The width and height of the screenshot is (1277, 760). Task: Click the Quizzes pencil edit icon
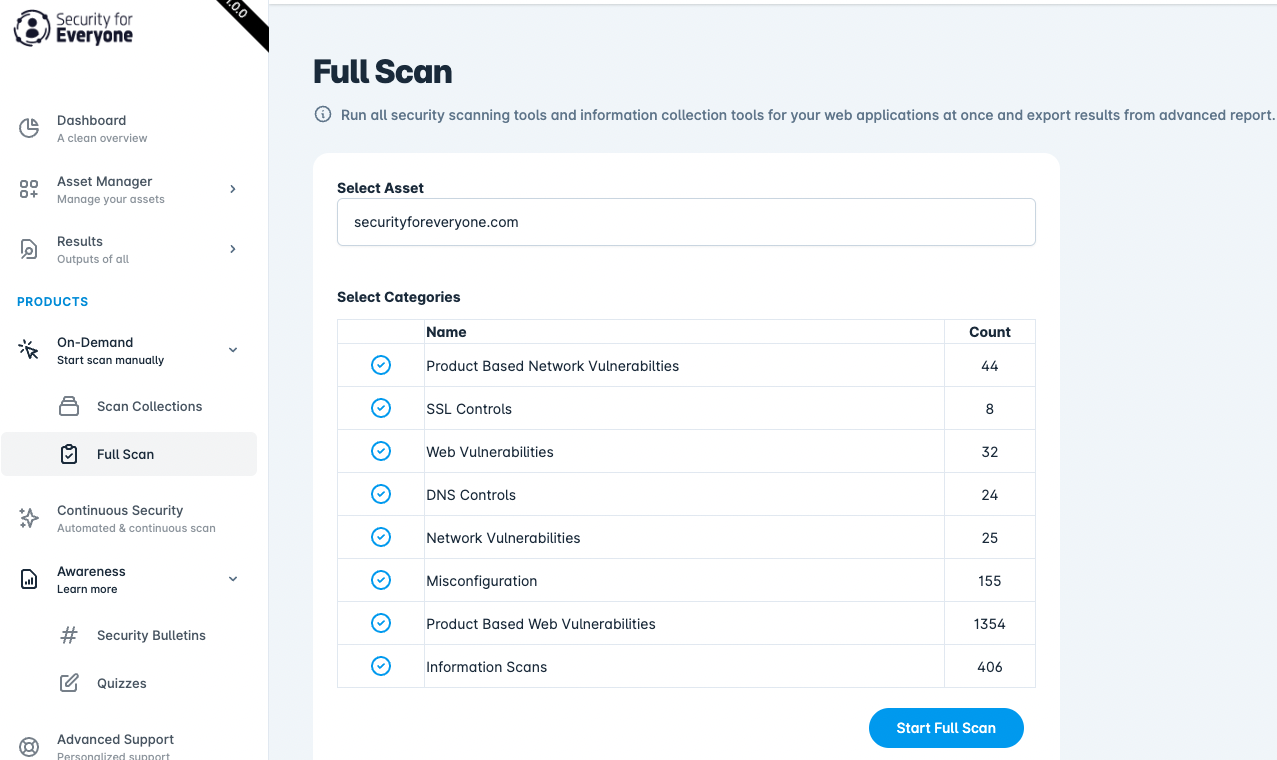point(69,683)
